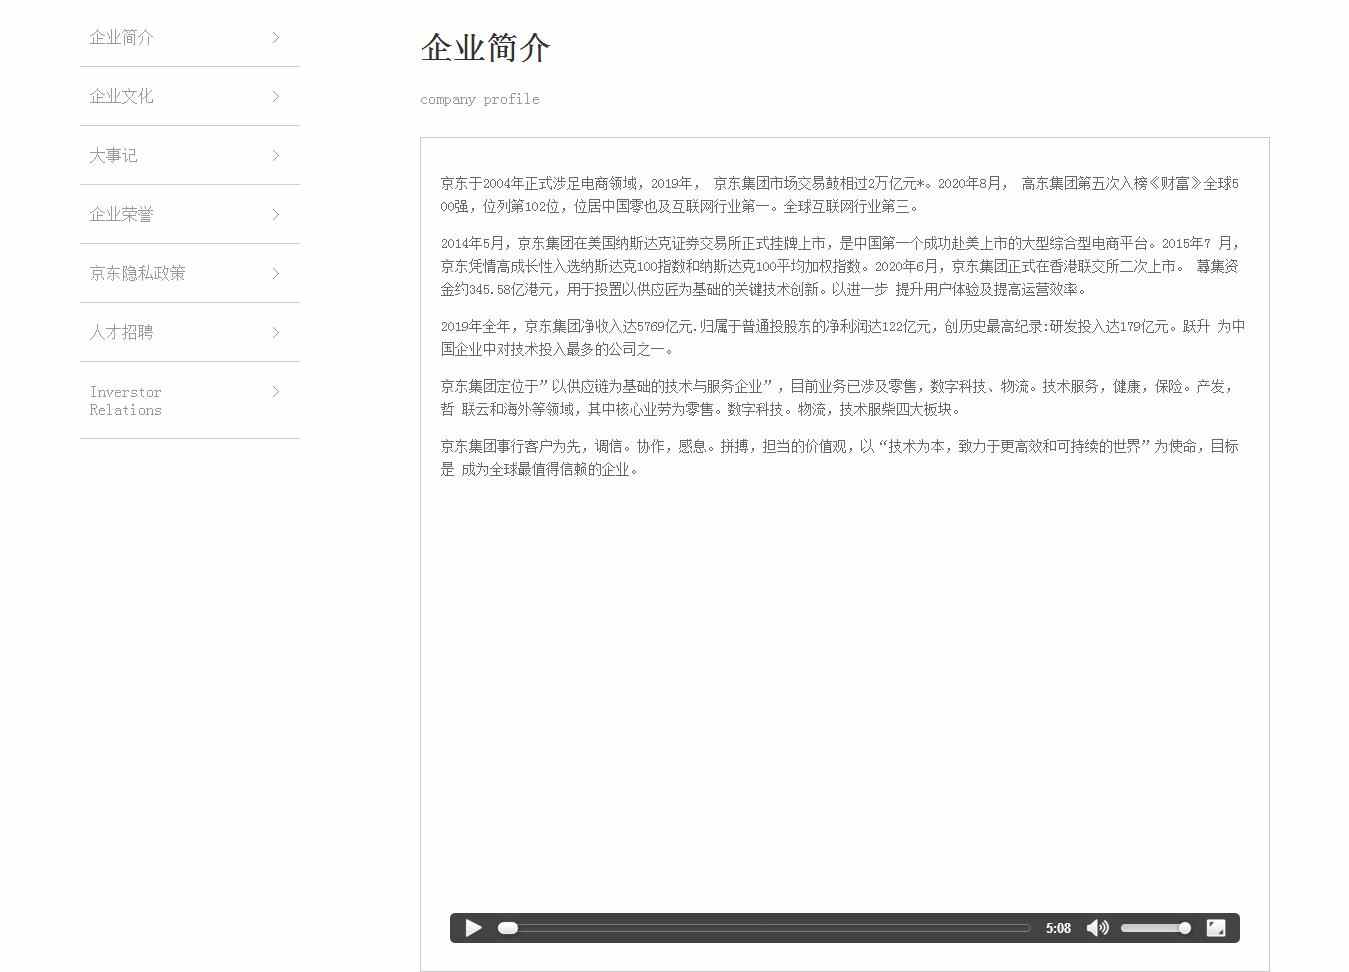Click the company profile subtitle text
The image size is (1349, 972).
point(480,99)
